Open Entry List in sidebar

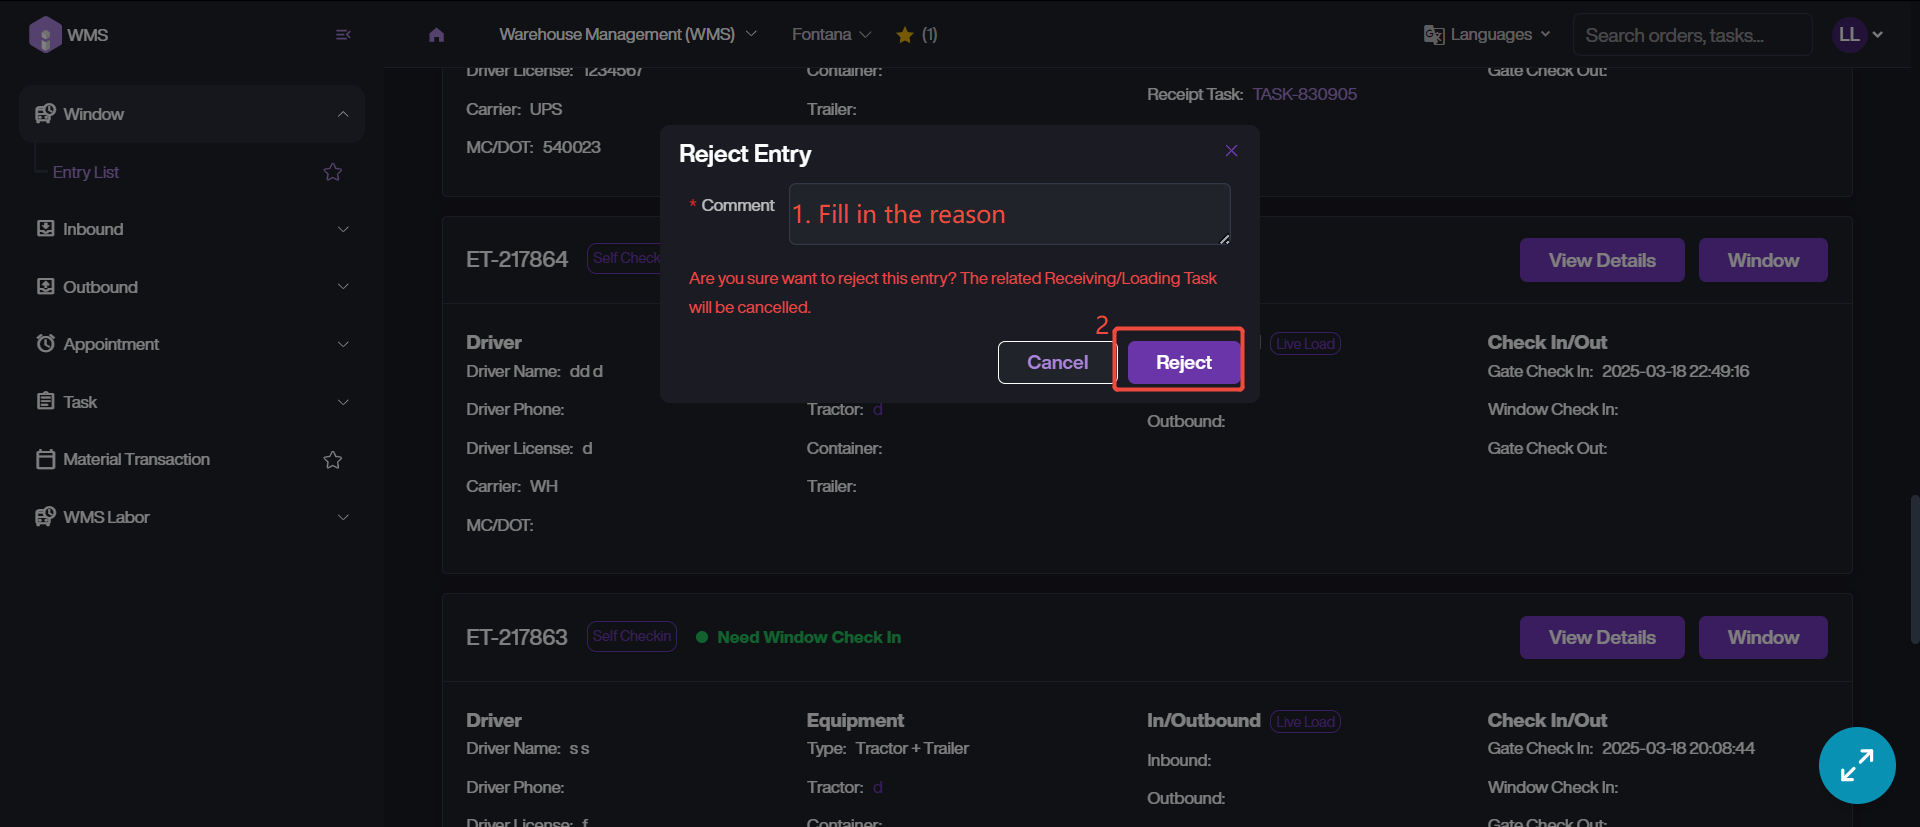point(86,172)
